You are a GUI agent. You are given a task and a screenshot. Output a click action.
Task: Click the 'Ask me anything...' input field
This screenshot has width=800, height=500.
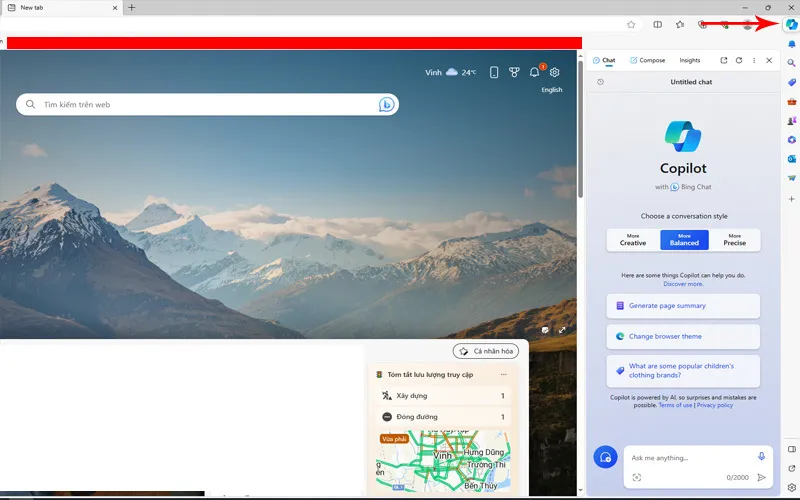[690, 458]
